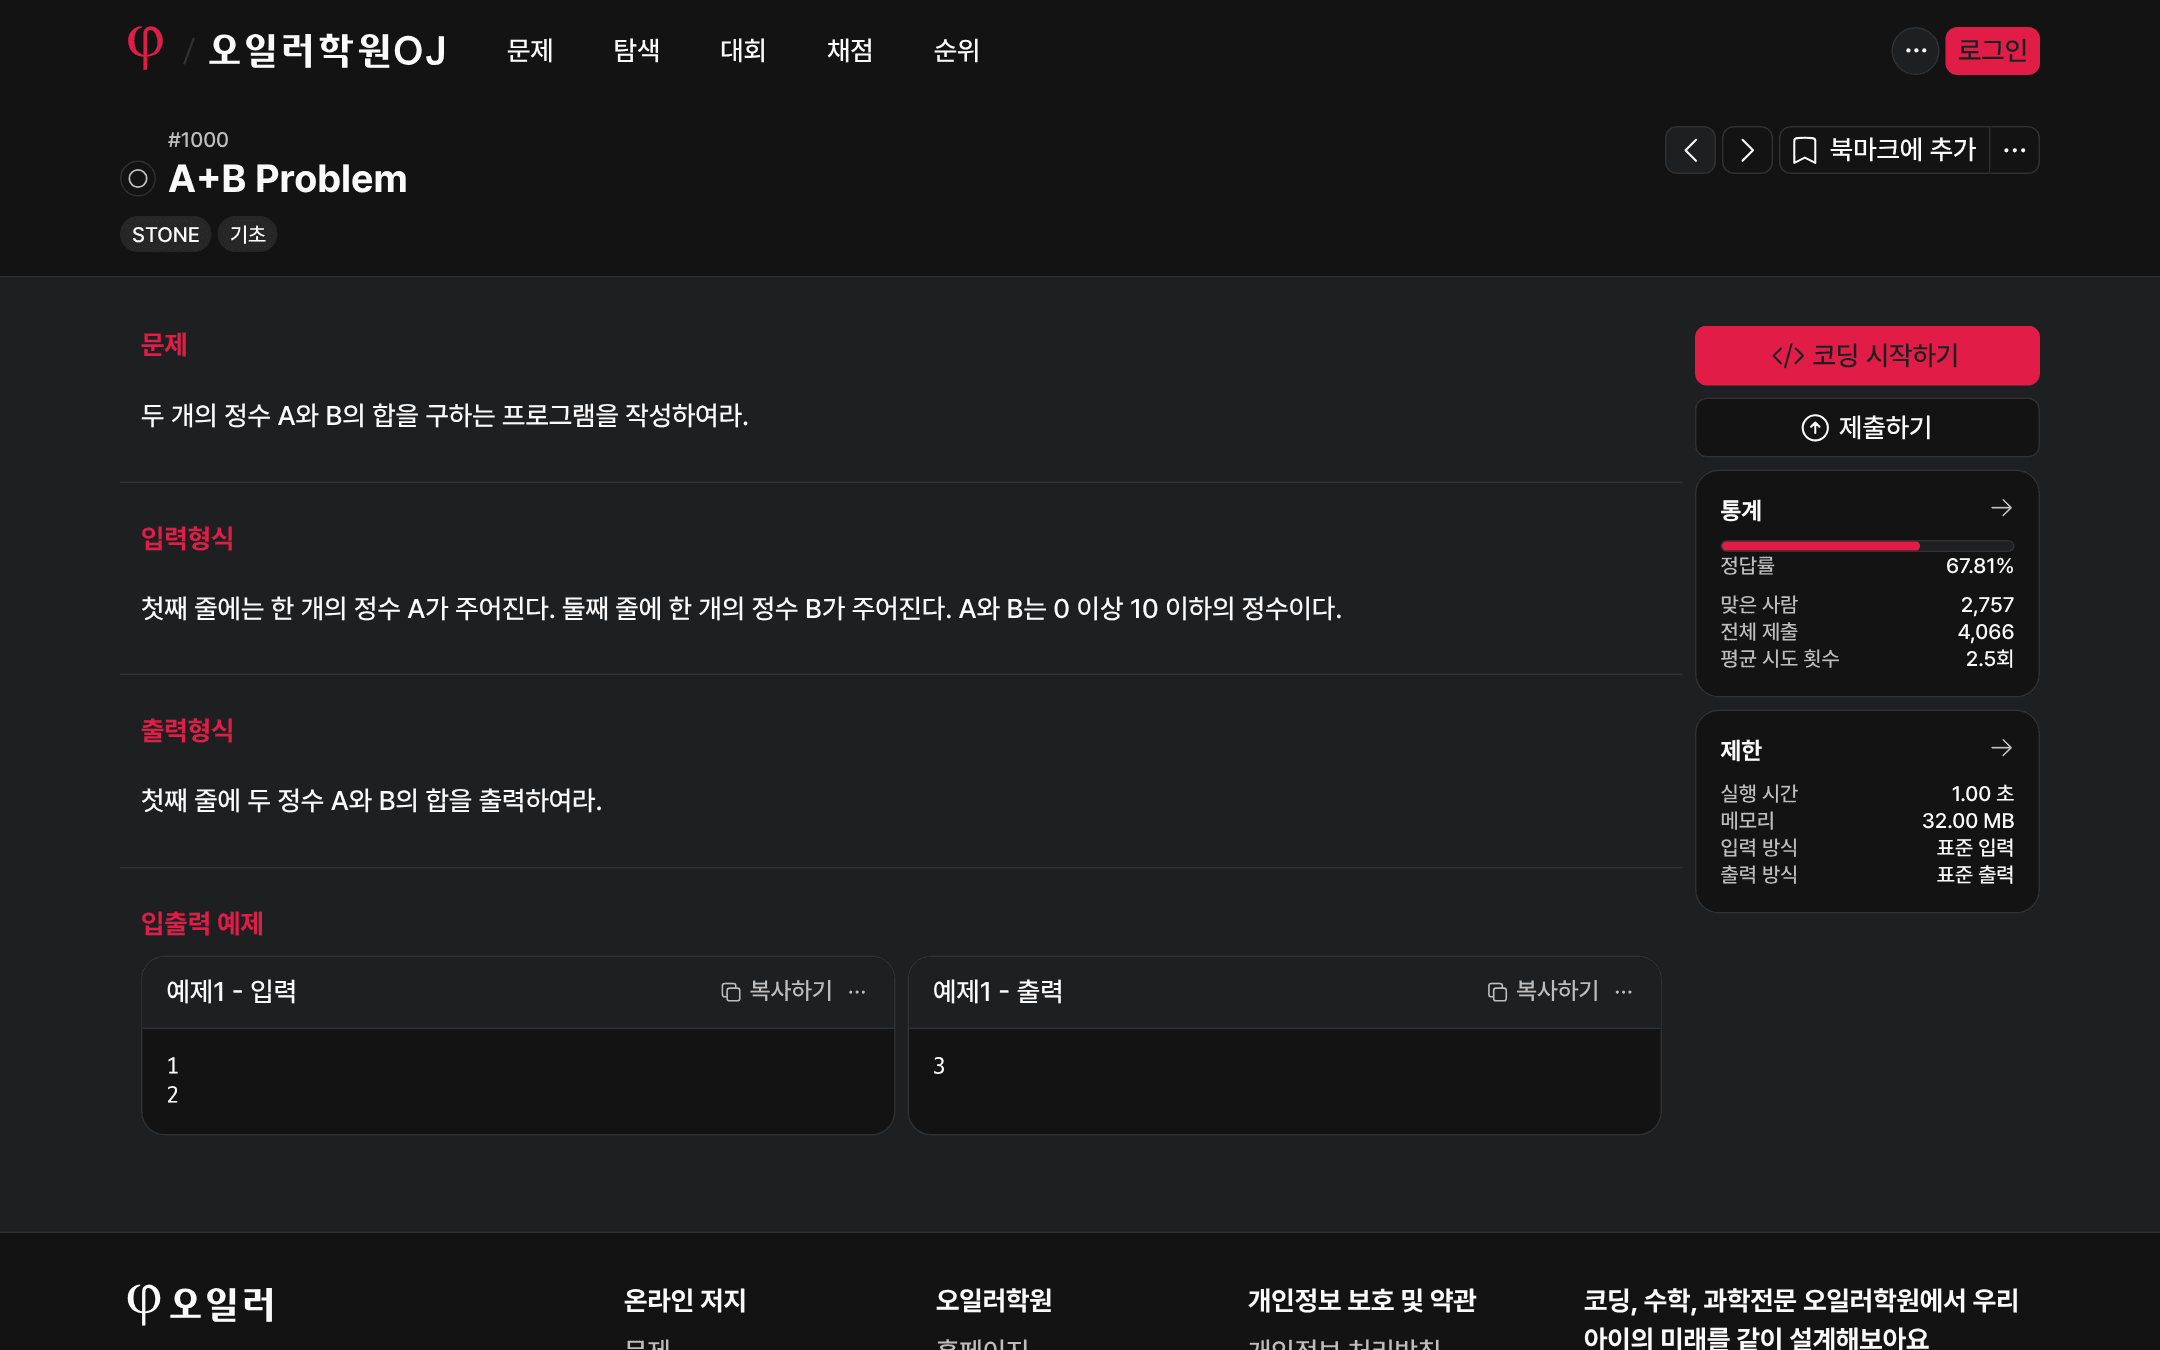Open limits details with the arrow icon
The height and width of the screenshot is (1350, 2160).
(x=2001, y=748)
